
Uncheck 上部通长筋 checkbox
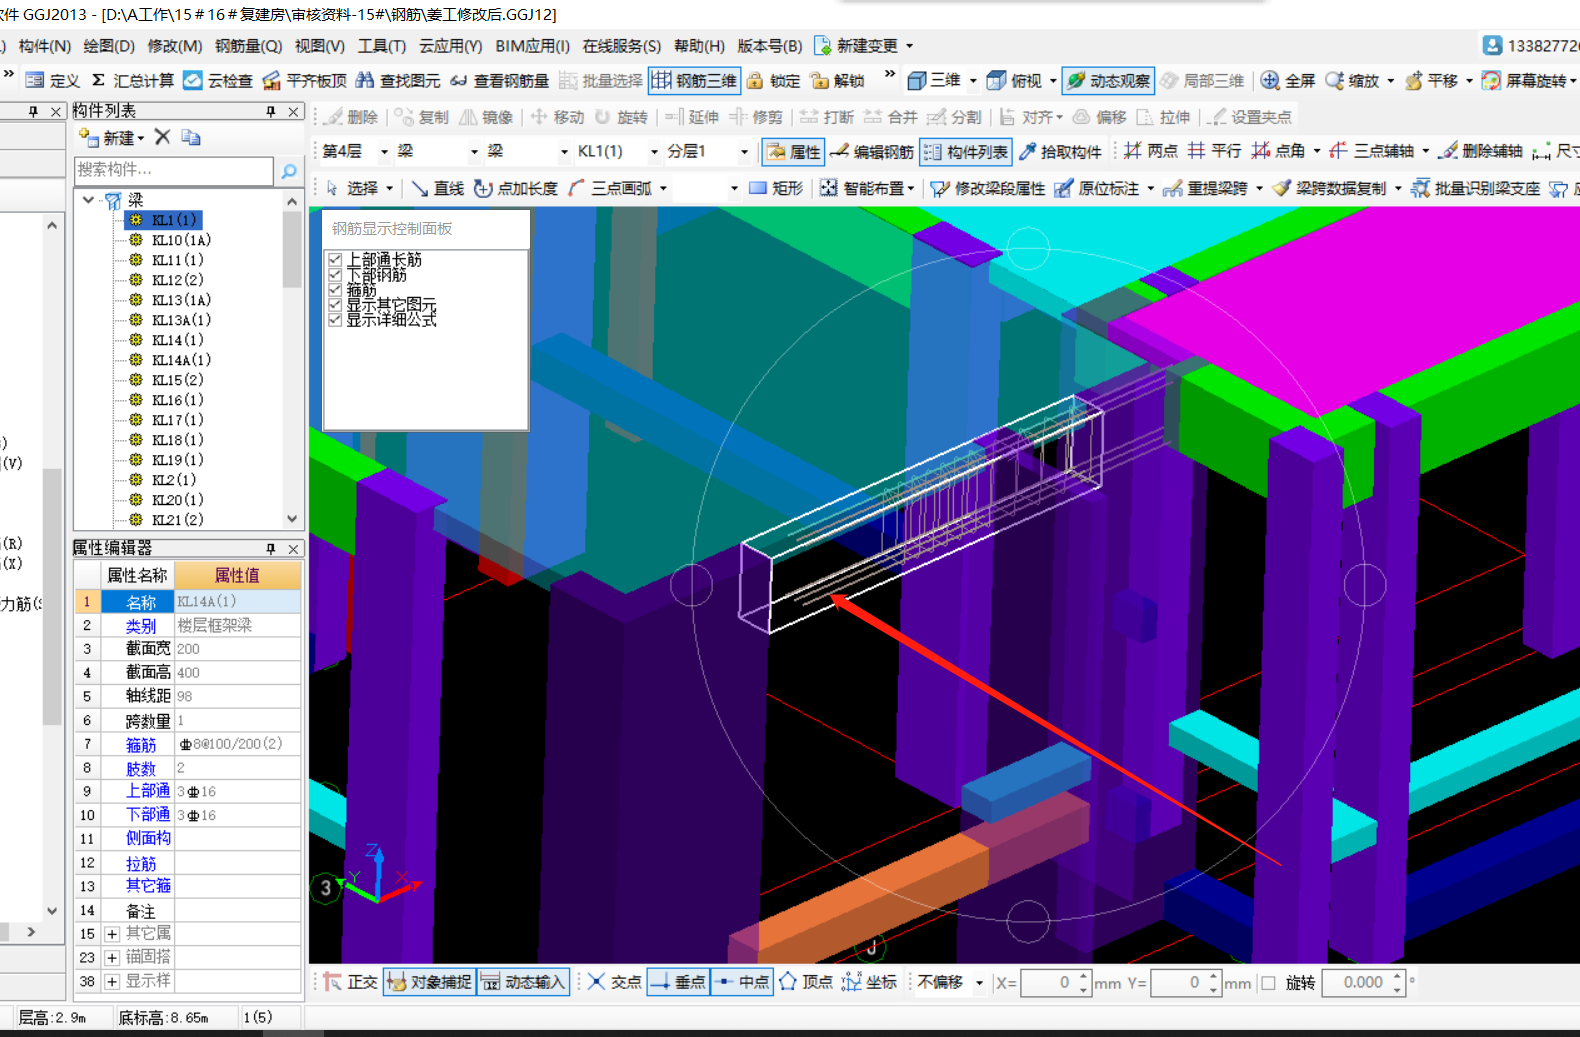[x=335, y=260]
